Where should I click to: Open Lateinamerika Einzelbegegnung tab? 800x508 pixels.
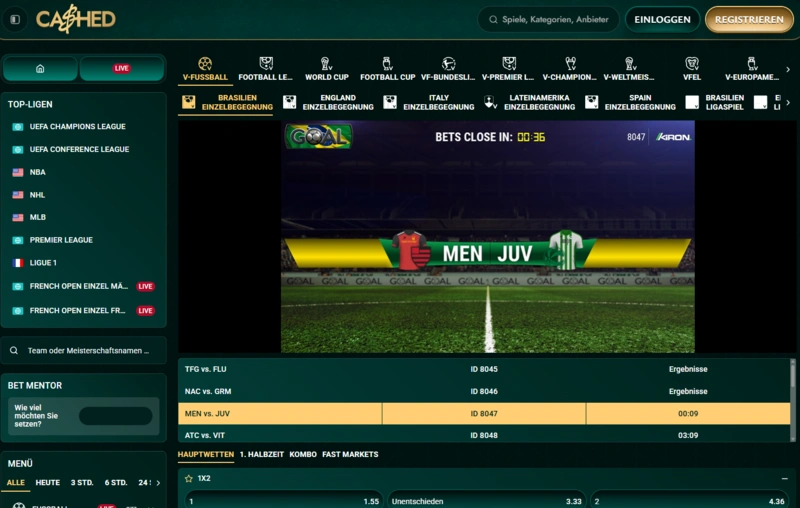[x=530, y=103]
